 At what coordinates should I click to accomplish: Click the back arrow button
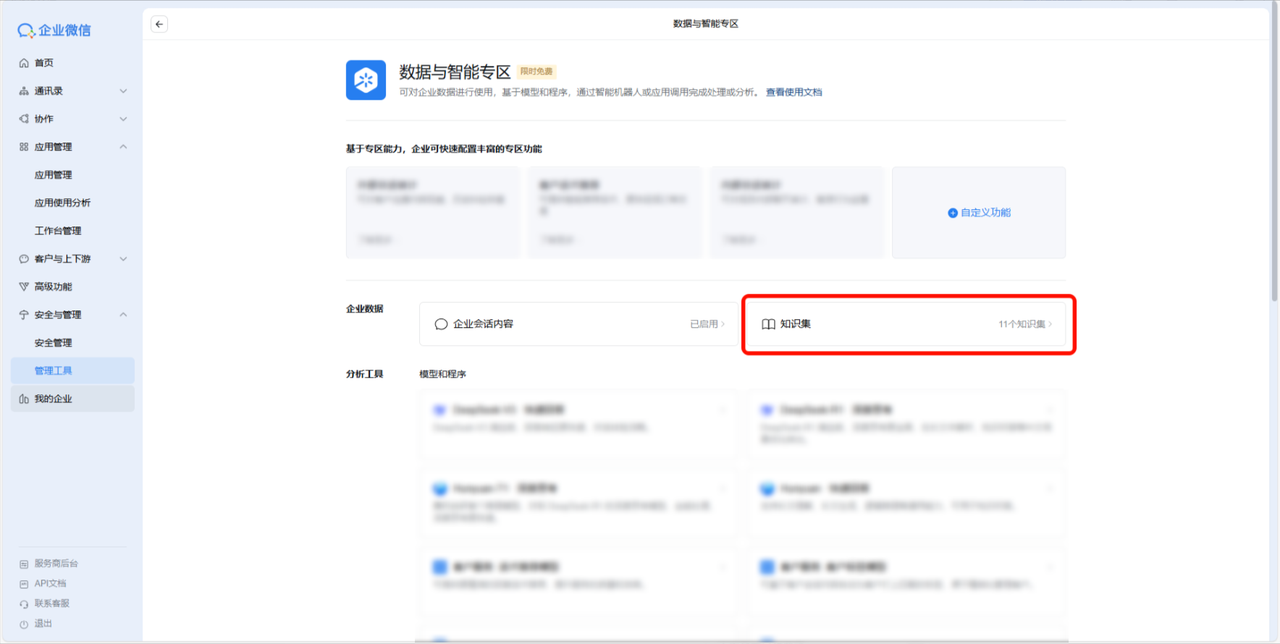[159, 24]
